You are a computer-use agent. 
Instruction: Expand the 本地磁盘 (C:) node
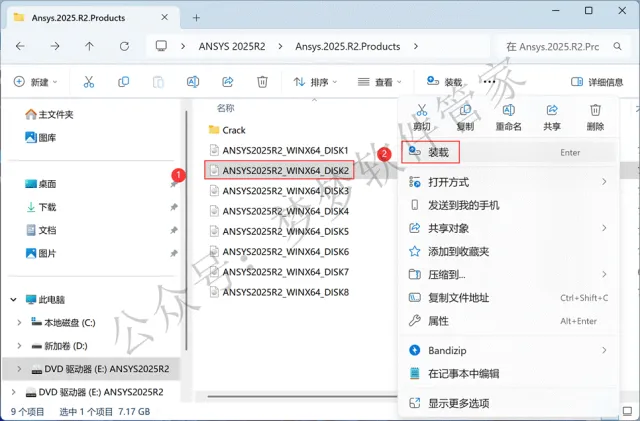point(19,323)
